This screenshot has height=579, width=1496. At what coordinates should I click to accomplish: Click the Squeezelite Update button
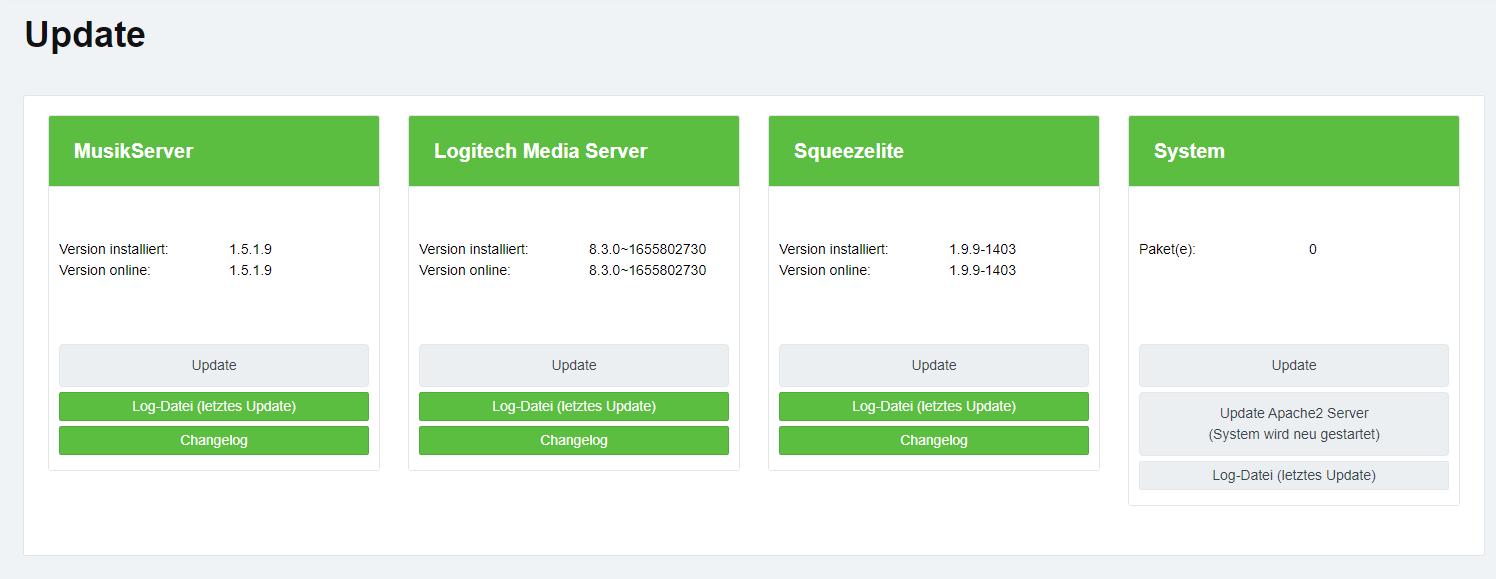(x=934, y=365)
